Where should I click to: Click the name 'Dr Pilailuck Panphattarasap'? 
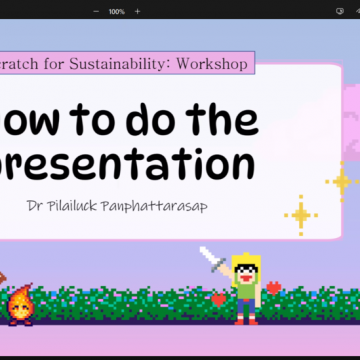pyautogui.click(x=117, y=206)
